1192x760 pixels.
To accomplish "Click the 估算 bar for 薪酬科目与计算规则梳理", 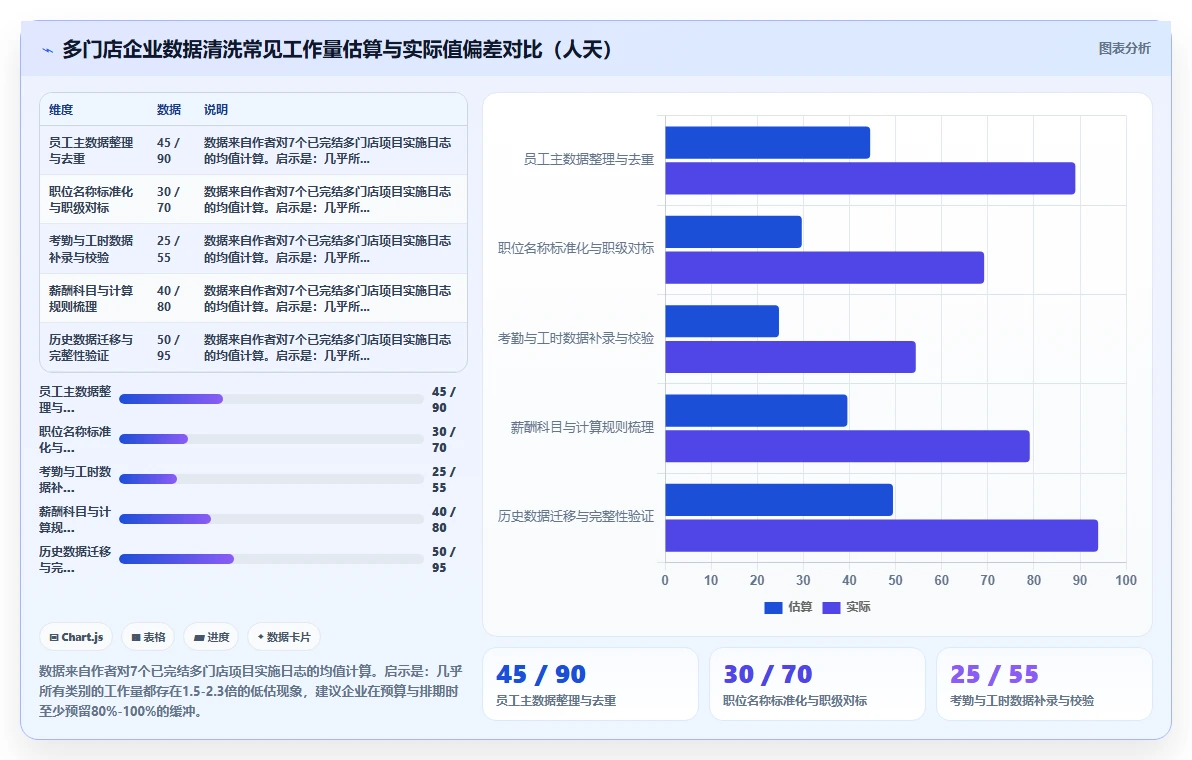I will (x=756, y=410).
